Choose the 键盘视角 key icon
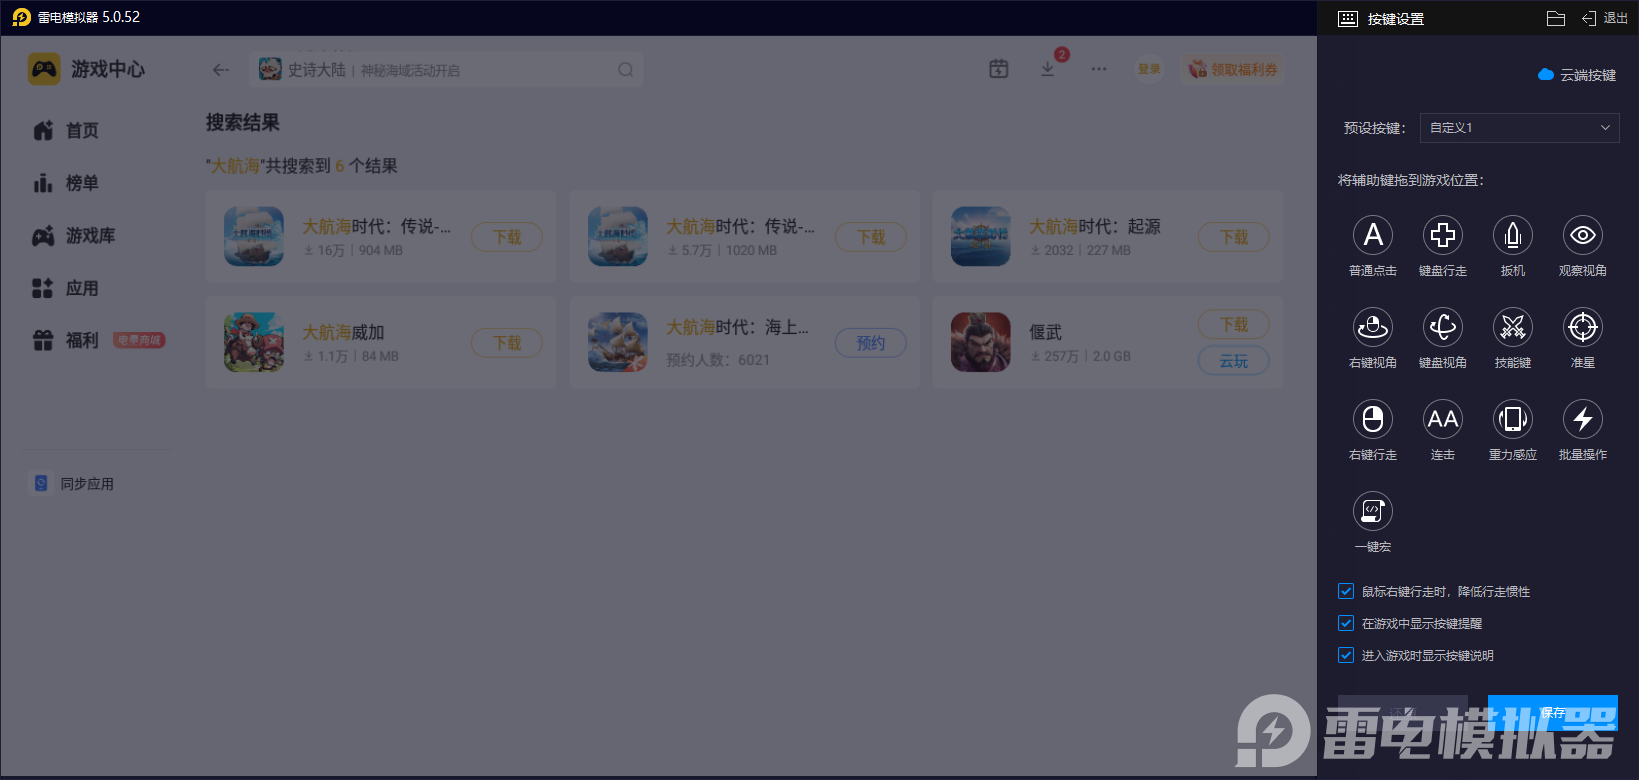Image resolution: width=1639 pixels, height=780 pixels. (1443, 327)
